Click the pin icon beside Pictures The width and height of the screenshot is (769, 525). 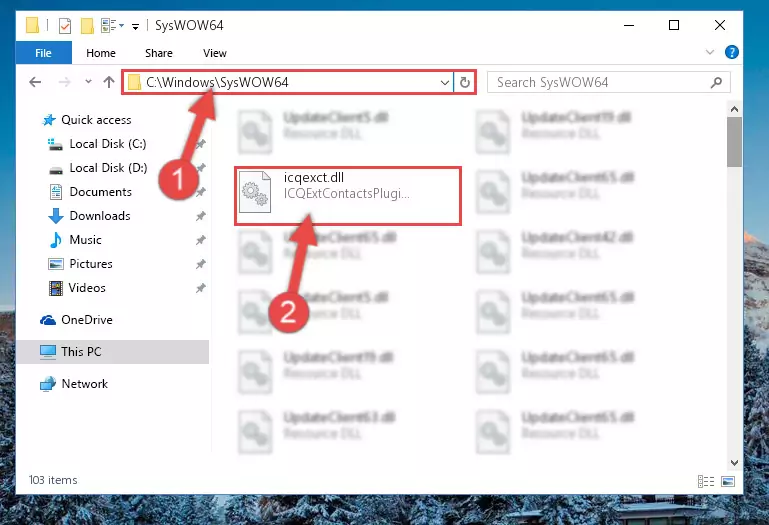tap(201, 264)
